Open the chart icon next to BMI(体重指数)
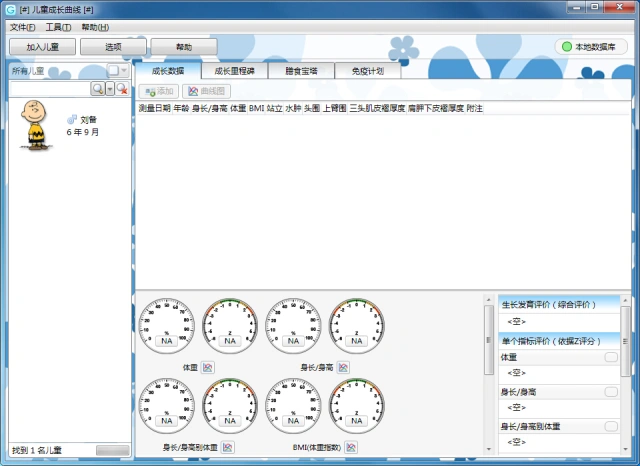 point(351,447)
